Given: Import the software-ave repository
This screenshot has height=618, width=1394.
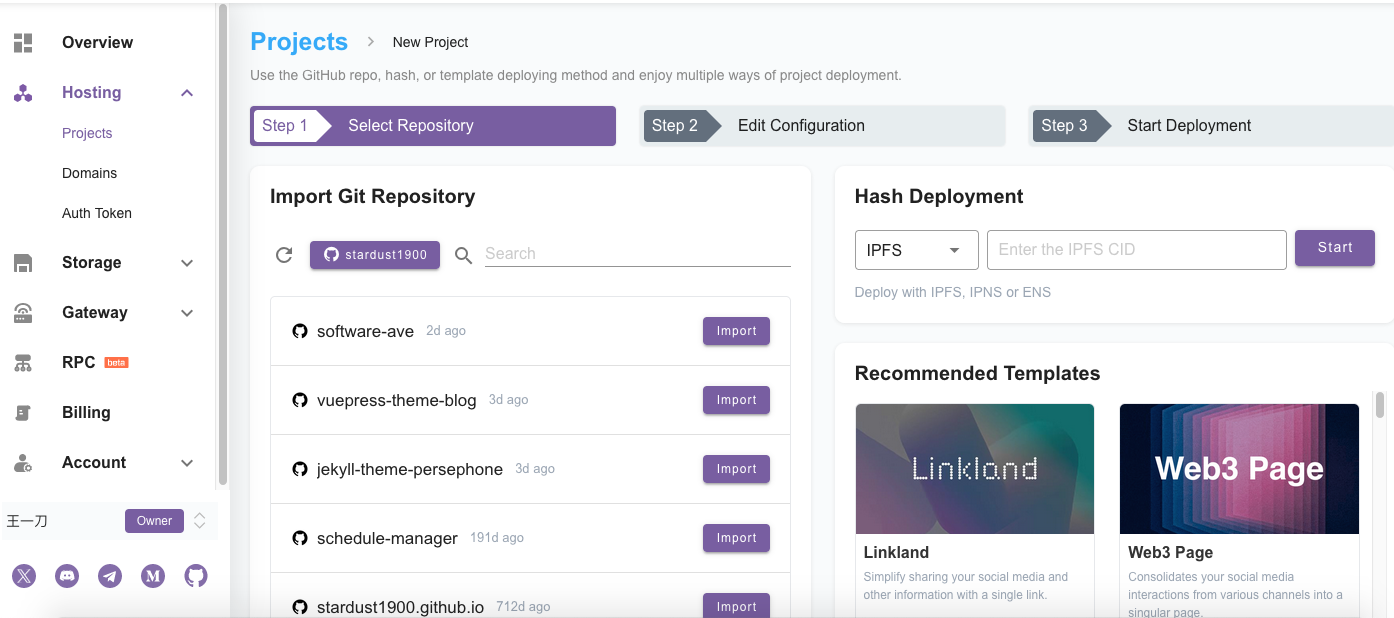Looking at the screenshot, I should click(x=736, y=331).
